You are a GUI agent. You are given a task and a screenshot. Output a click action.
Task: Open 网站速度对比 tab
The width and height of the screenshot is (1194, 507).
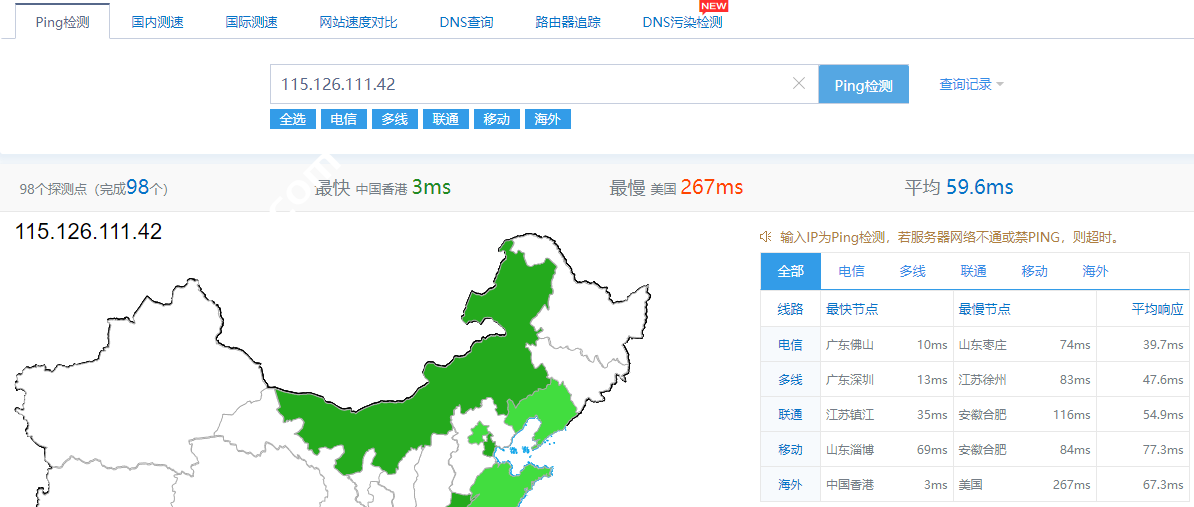click(x=358, y=22)
